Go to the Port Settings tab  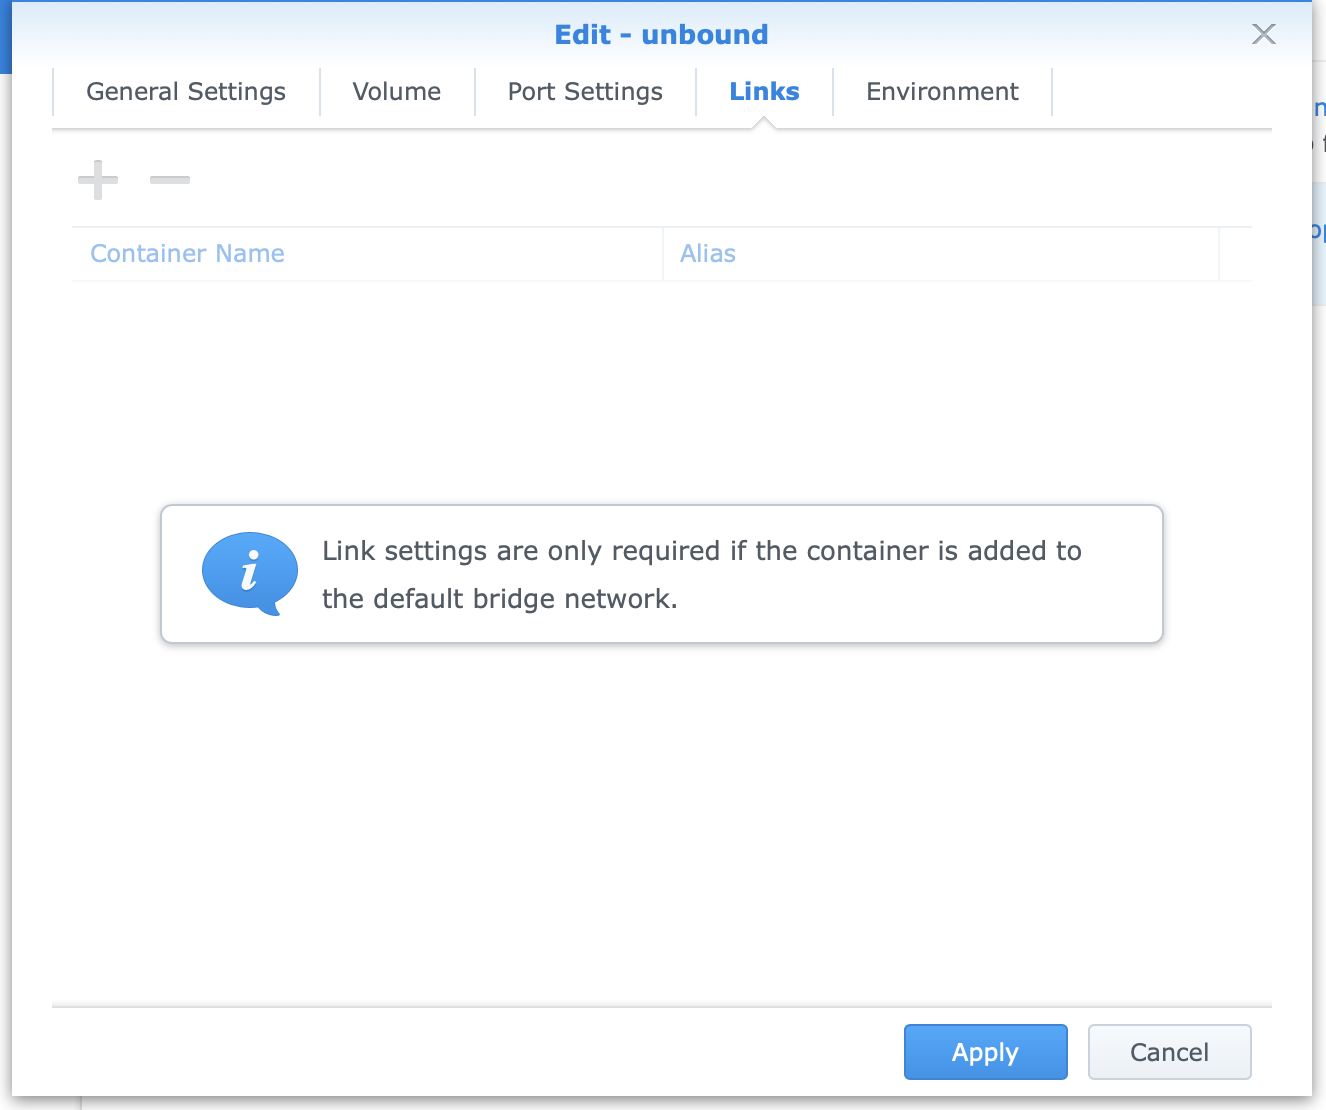tap(585, 92)
